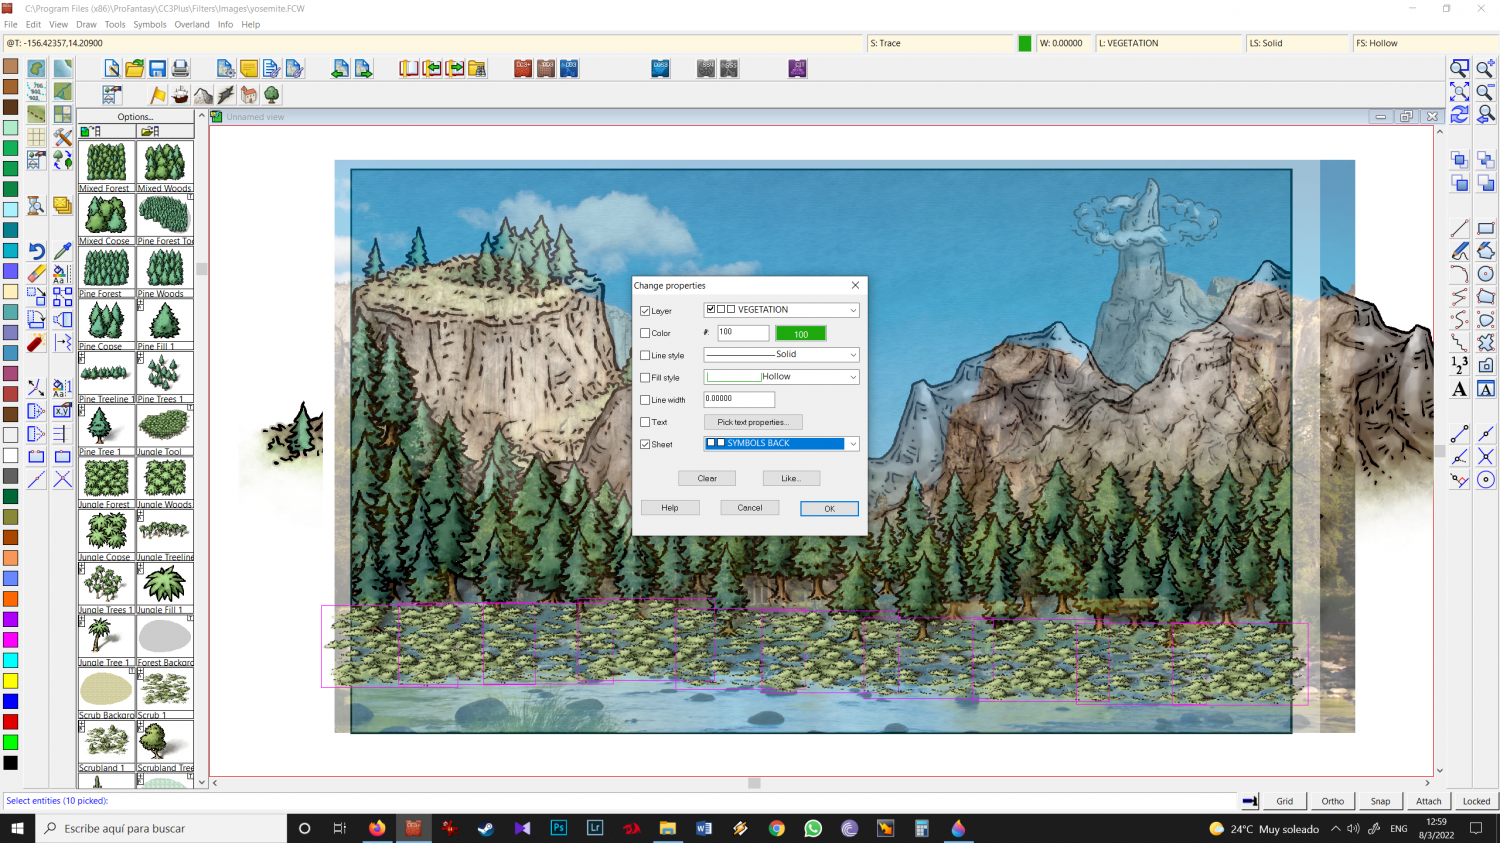The height and width of the screenshot is (843, 1500).
Task: Click the sailing ship symbol catalog icon
Action: click(181, 95)
